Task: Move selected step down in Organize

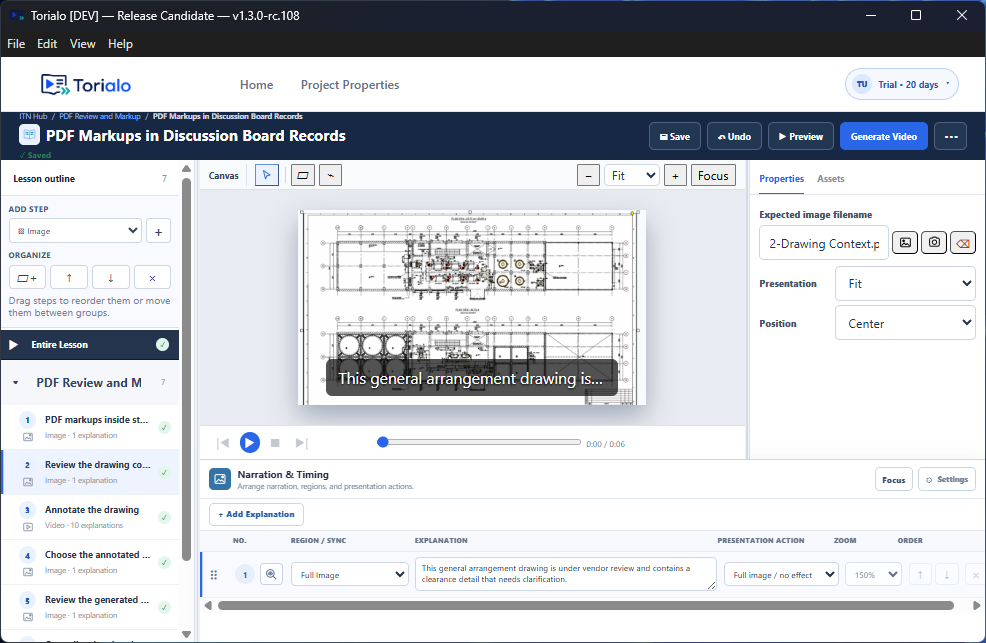Action: click(x=111, y=277)
